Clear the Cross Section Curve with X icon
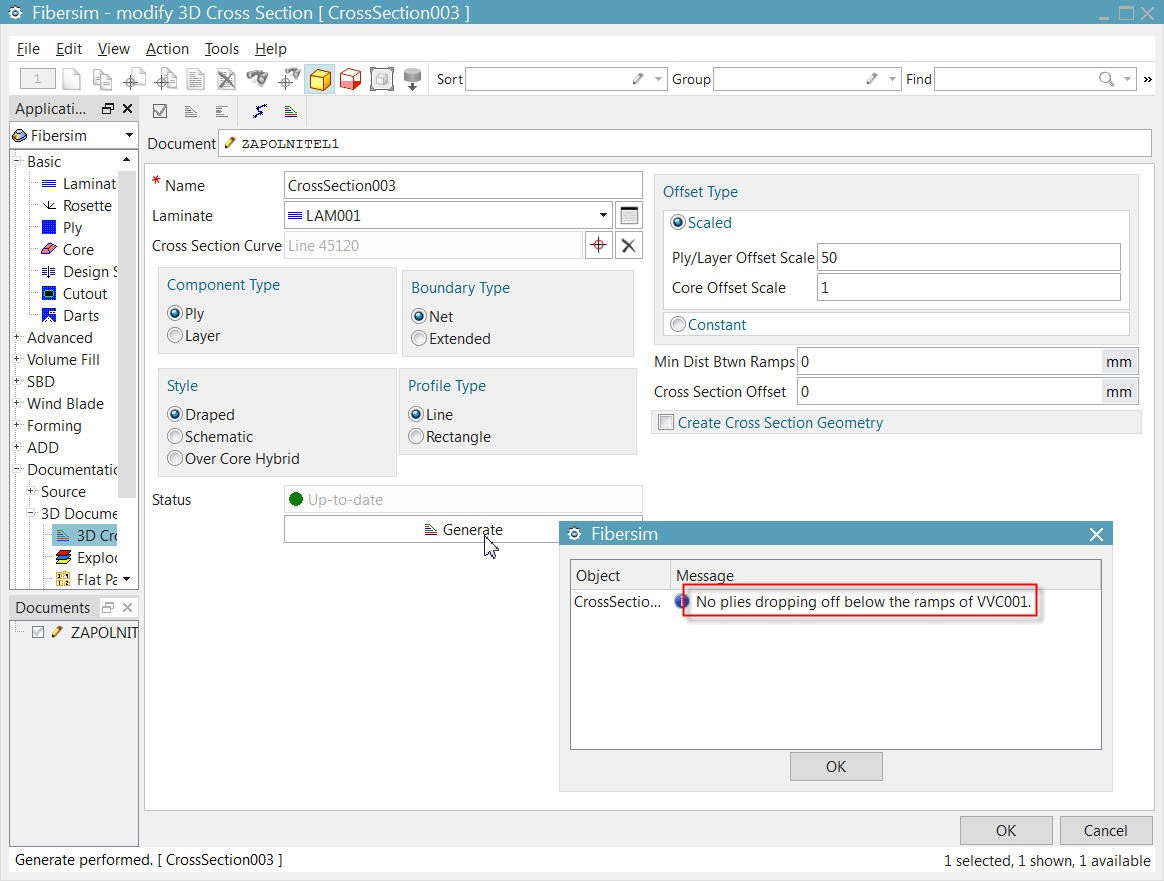The image size is (1164, 881). [628, 245]
